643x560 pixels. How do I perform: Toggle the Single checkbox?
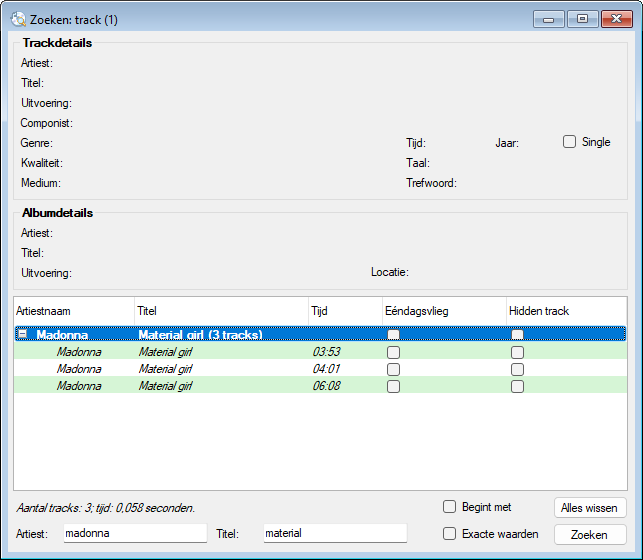[x=569, y=142]
